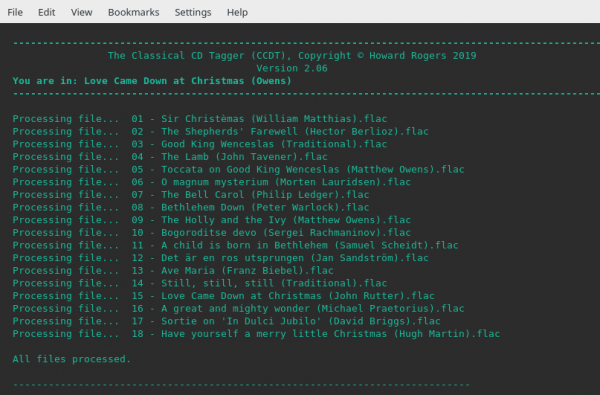Open the File menu

[x=15, y=12]
